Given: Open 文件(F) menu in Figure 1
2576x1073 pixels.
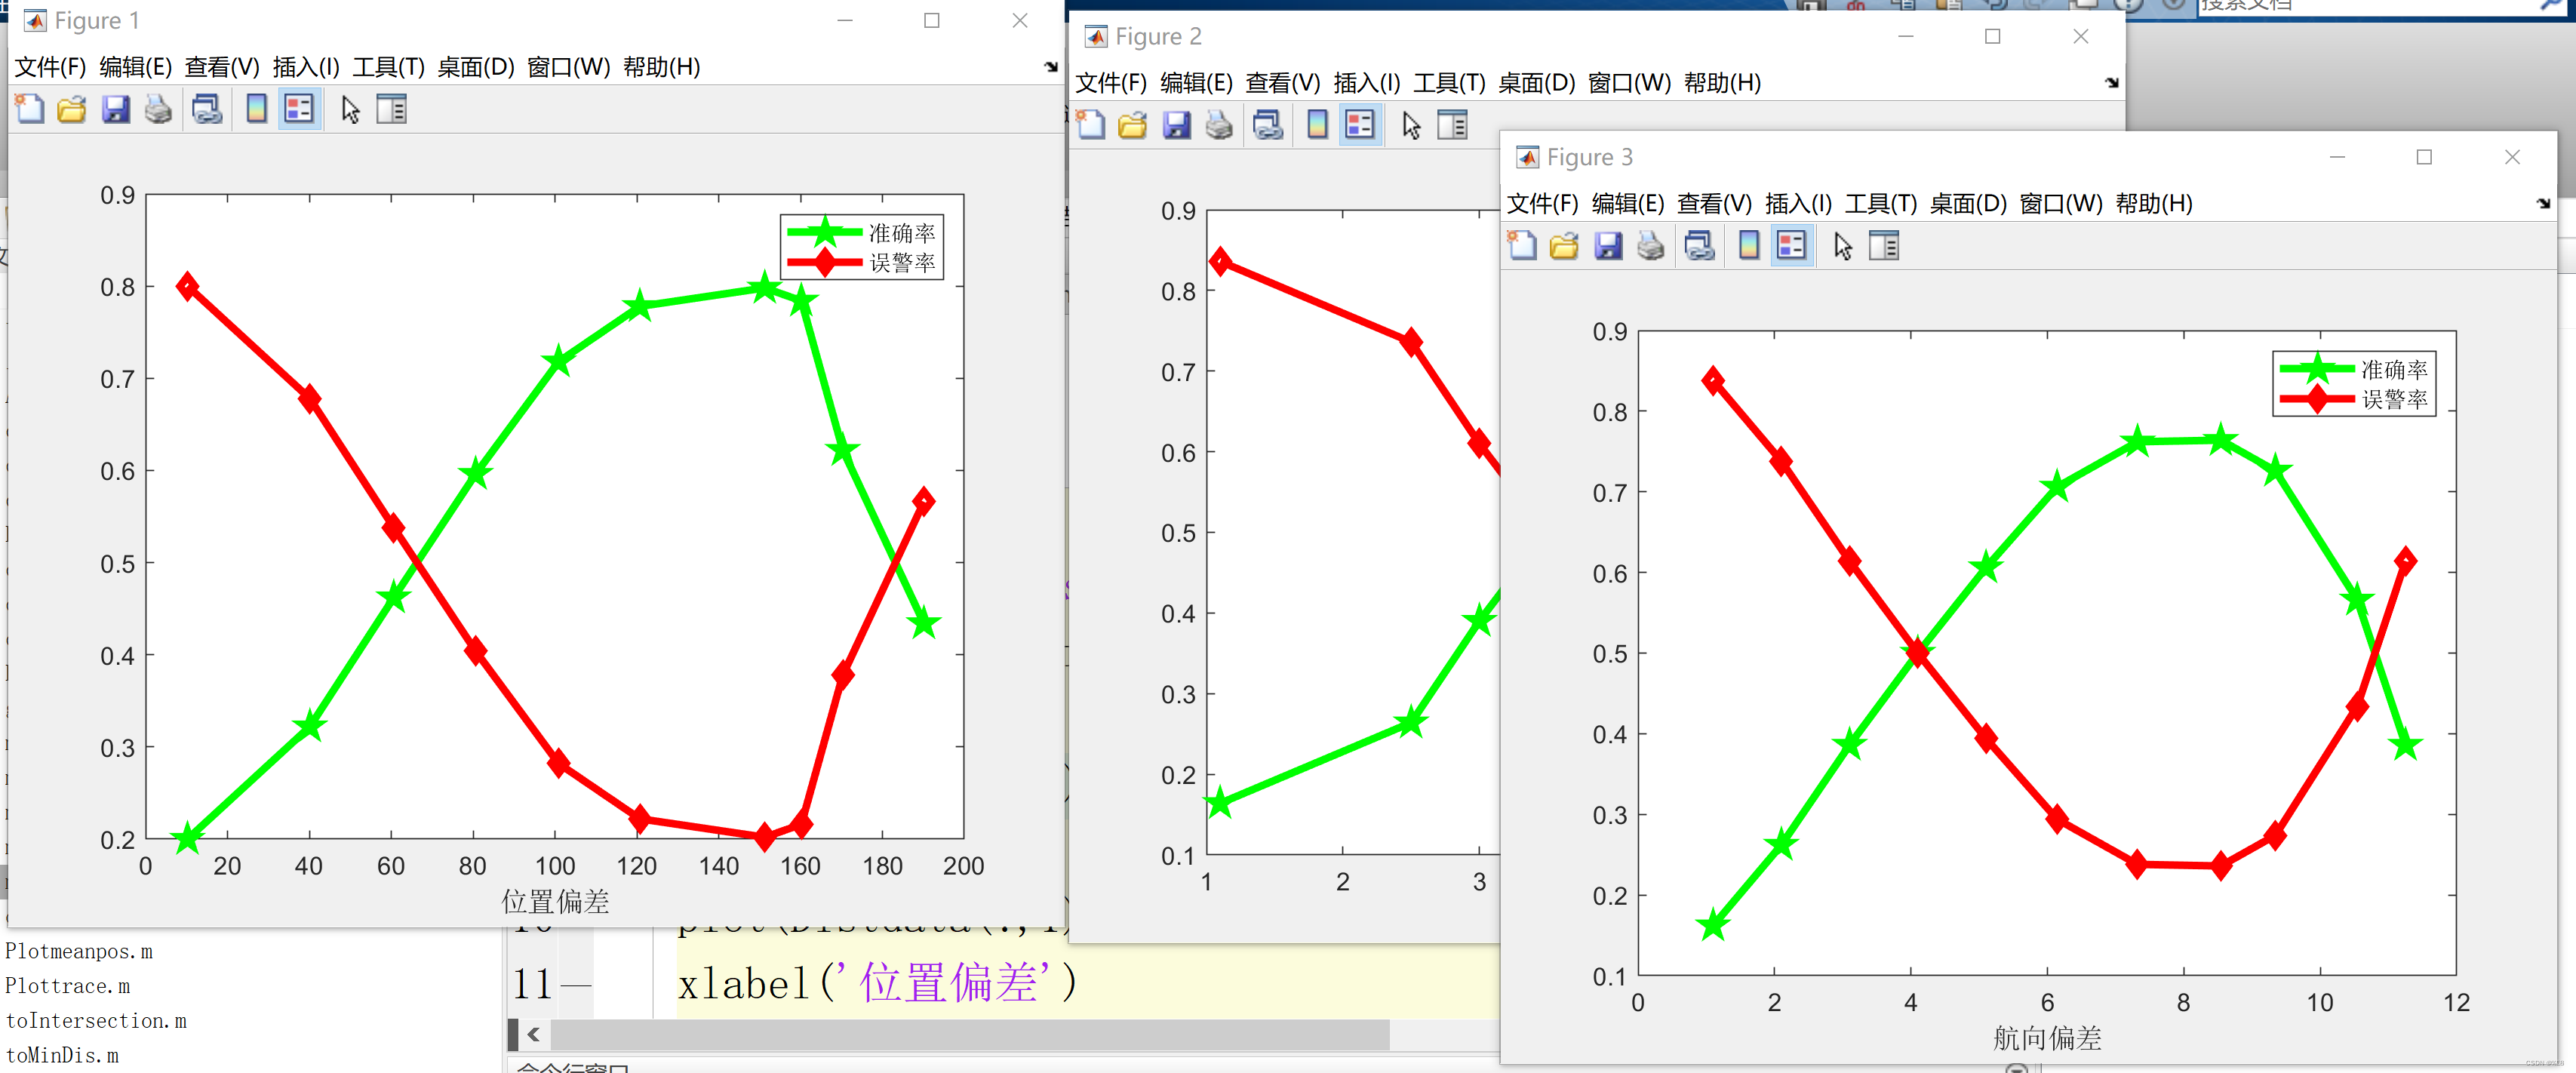Looking at the screenshot, I should (50, 67).
